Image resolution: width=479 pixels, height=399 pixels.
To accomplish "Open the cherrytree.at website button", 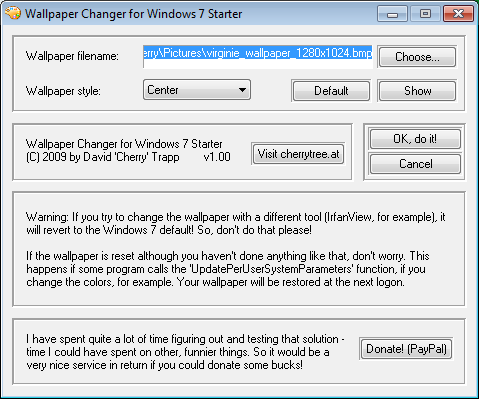I will point(298,154).
